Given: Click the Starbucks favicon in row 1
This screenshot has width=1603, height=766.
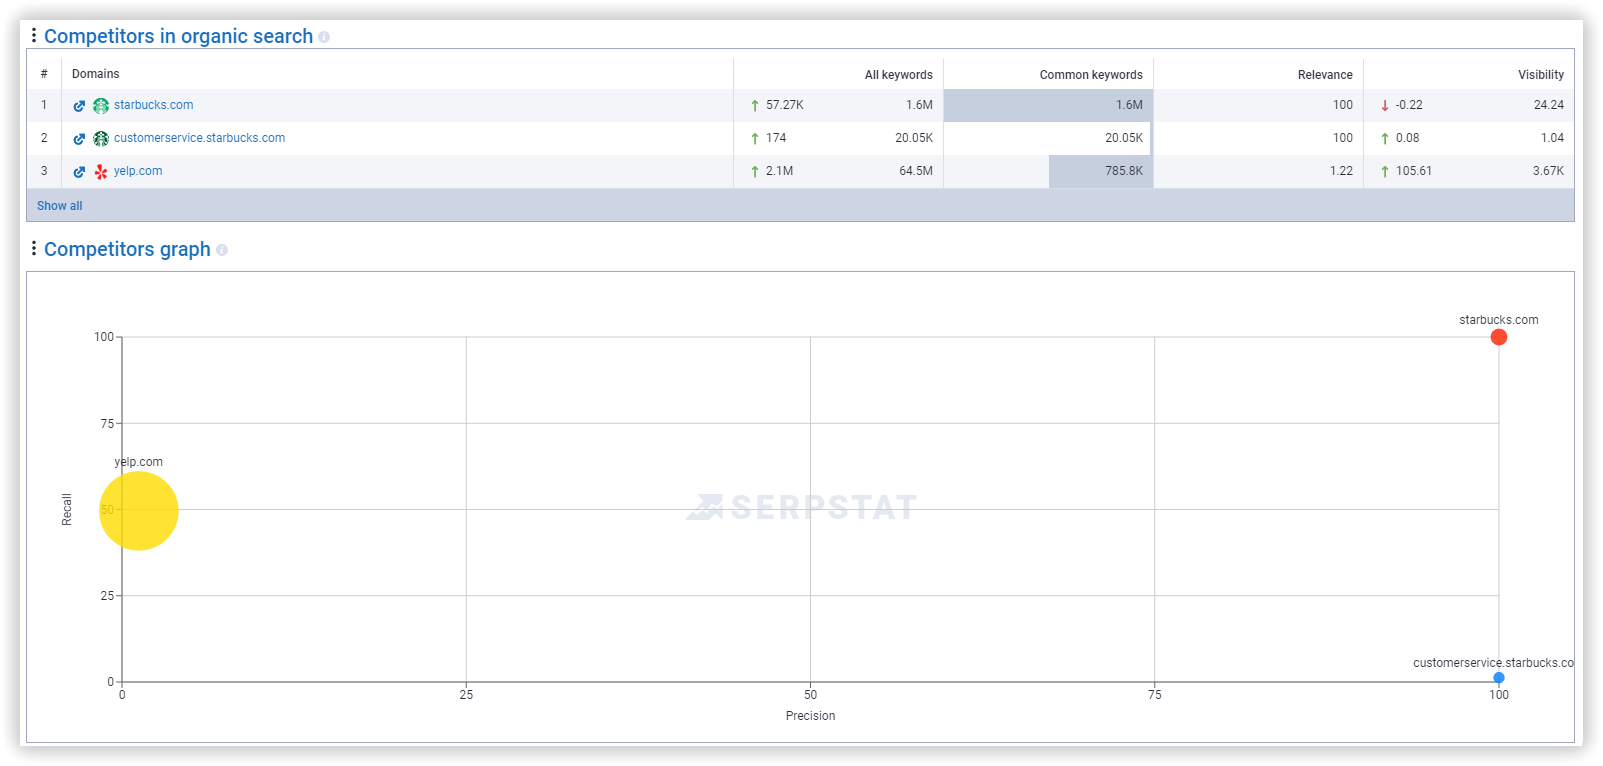Looking at the screenshot, I should click(101, 106).
